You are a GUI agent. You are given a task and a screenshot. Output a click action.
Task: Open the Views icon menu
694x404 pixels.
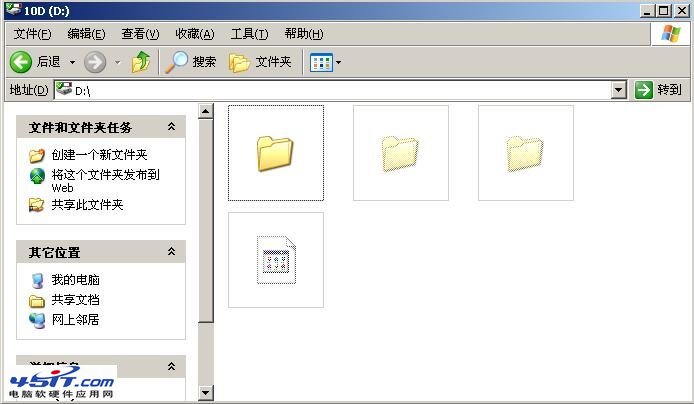coord(326,62)
